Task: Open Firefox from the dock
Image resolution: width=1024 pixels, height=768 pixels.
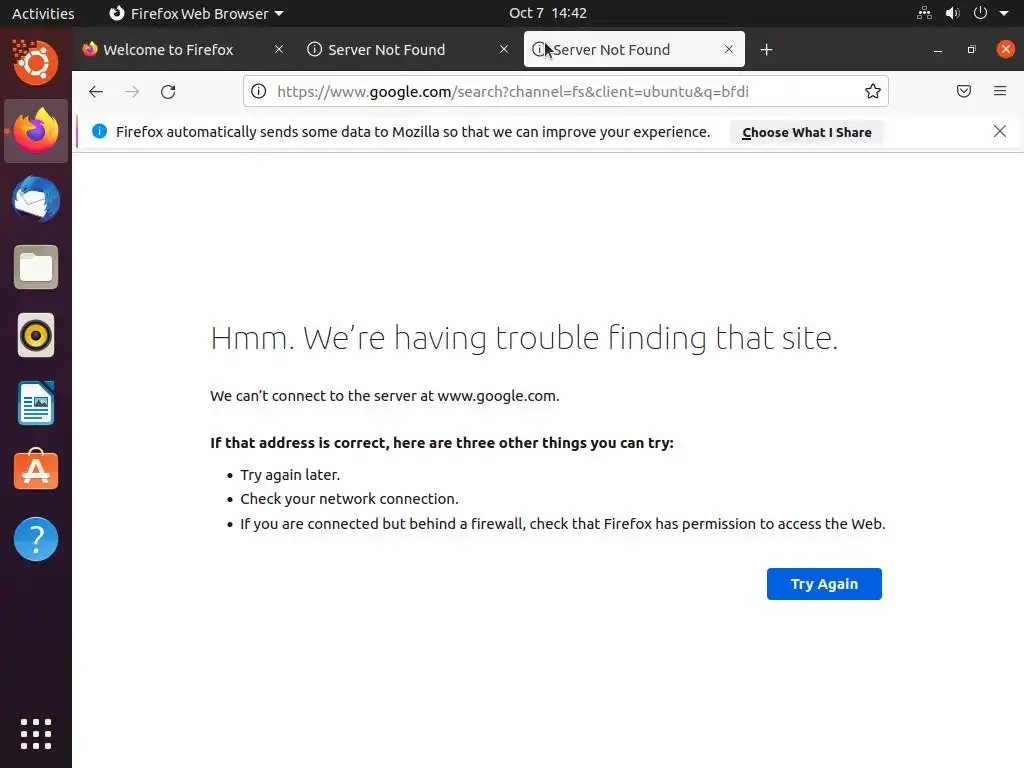Action: 36,131
